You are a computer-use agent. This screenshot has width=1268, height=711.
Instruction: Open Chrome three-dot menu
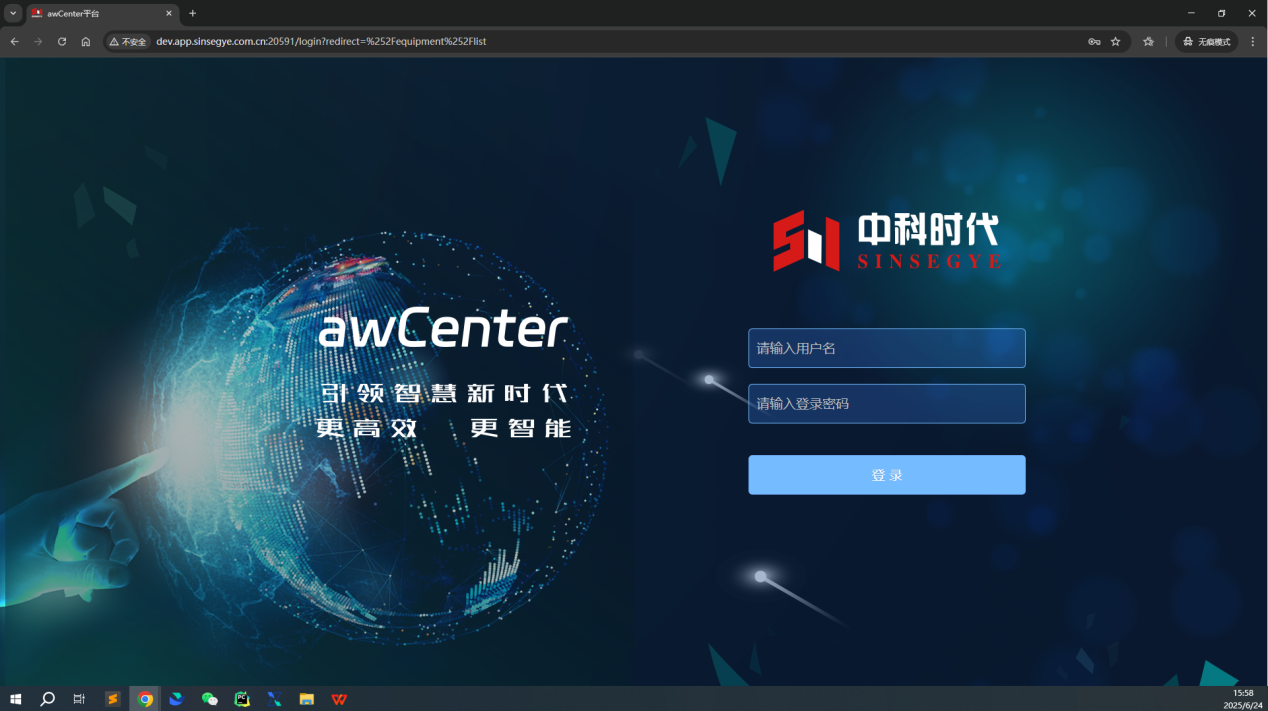pyautogui.click(x=1252, y=42)
